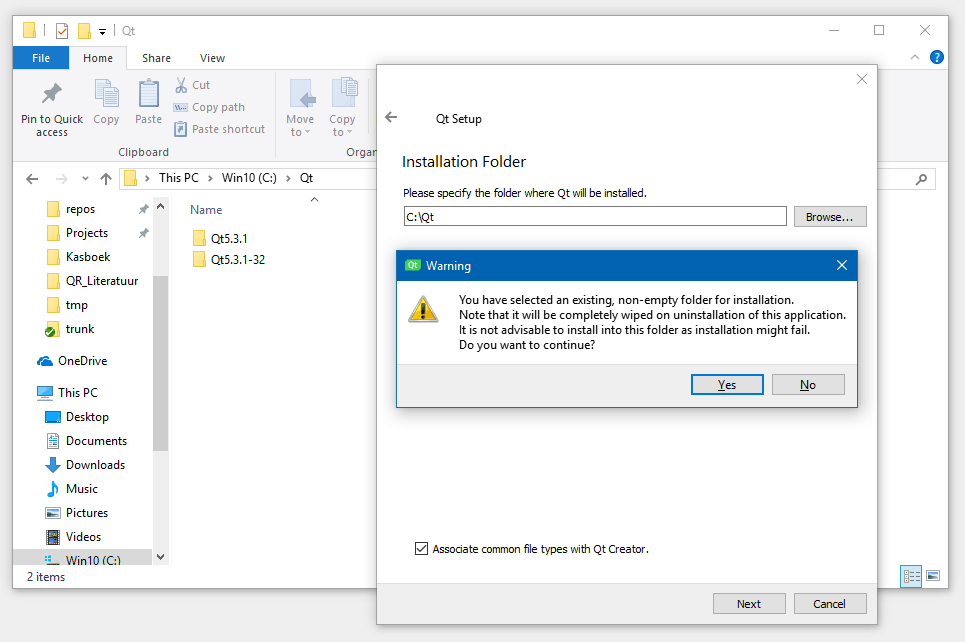Click the Copy path icon
The width and height of the screenshot is (965, 642).
pyautogui.click(x=180, y=107)
